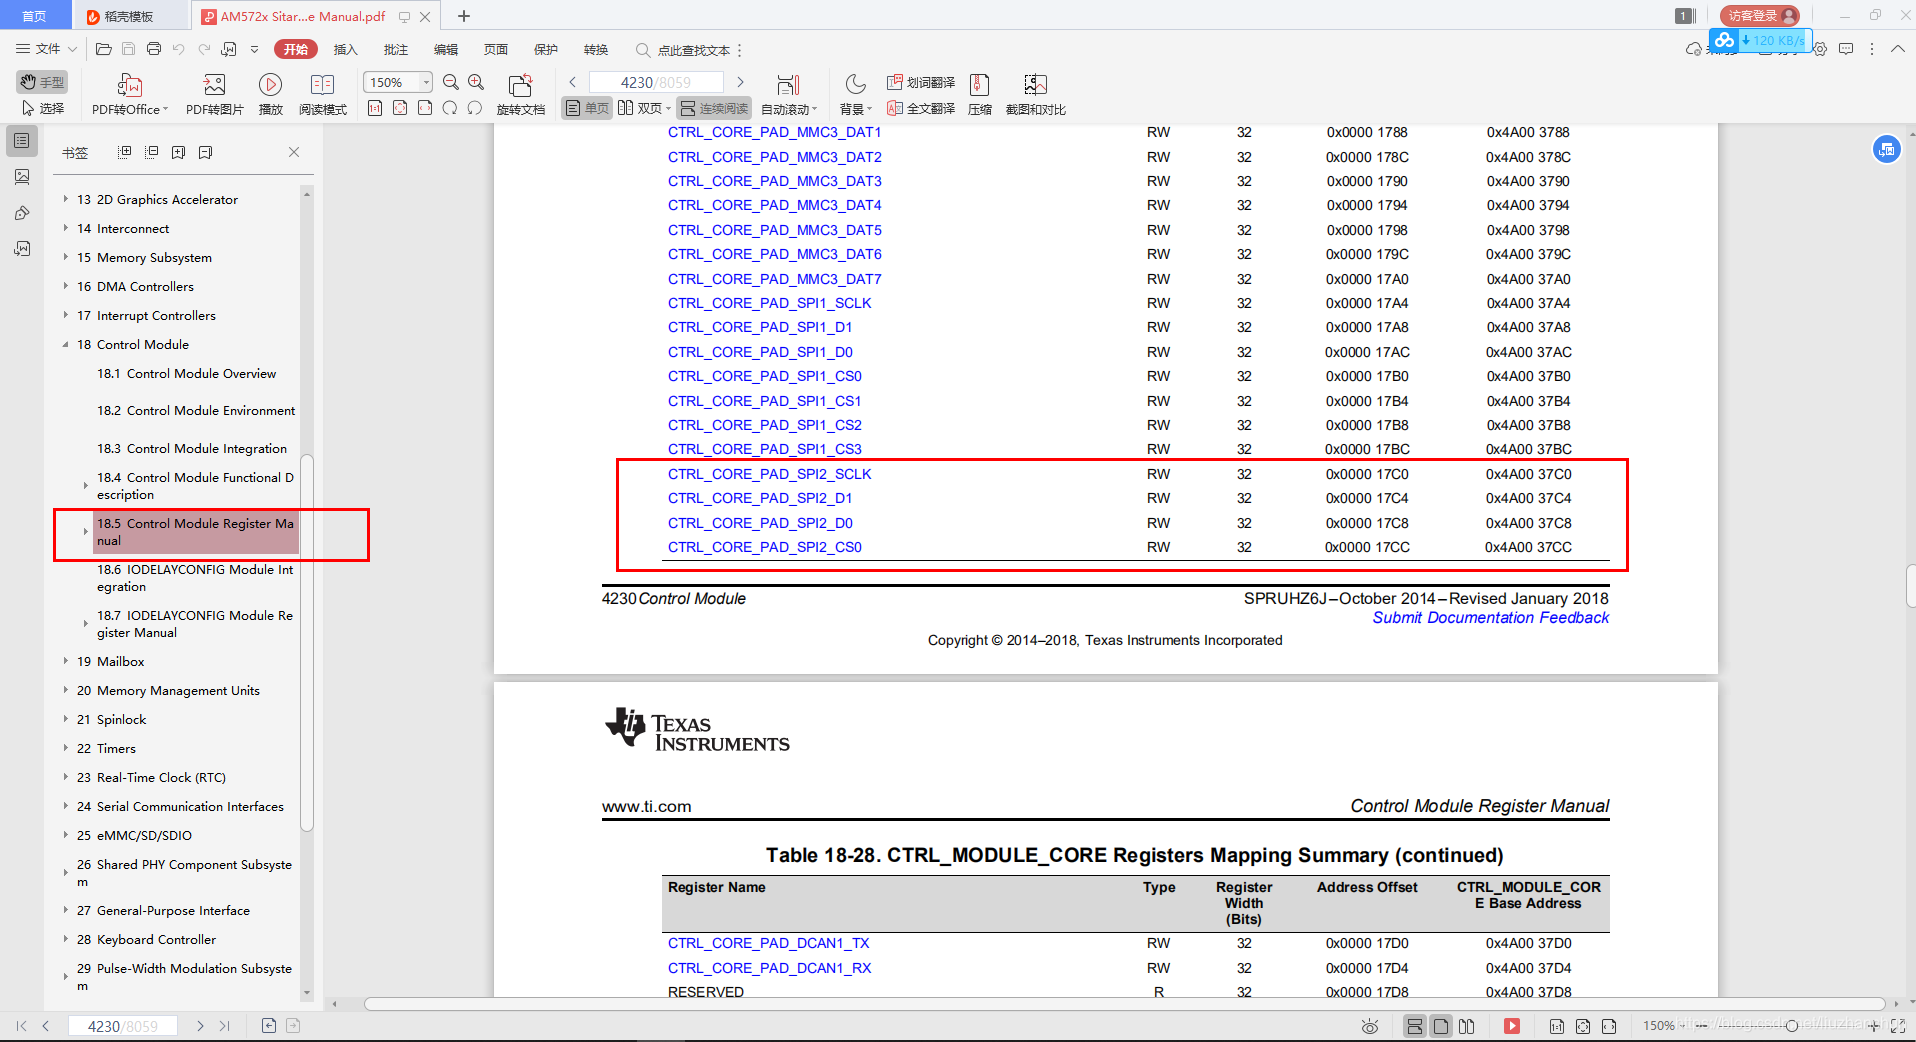Expand chapter 13 2D Graphics Accelerator

click(x=66, y=199)
